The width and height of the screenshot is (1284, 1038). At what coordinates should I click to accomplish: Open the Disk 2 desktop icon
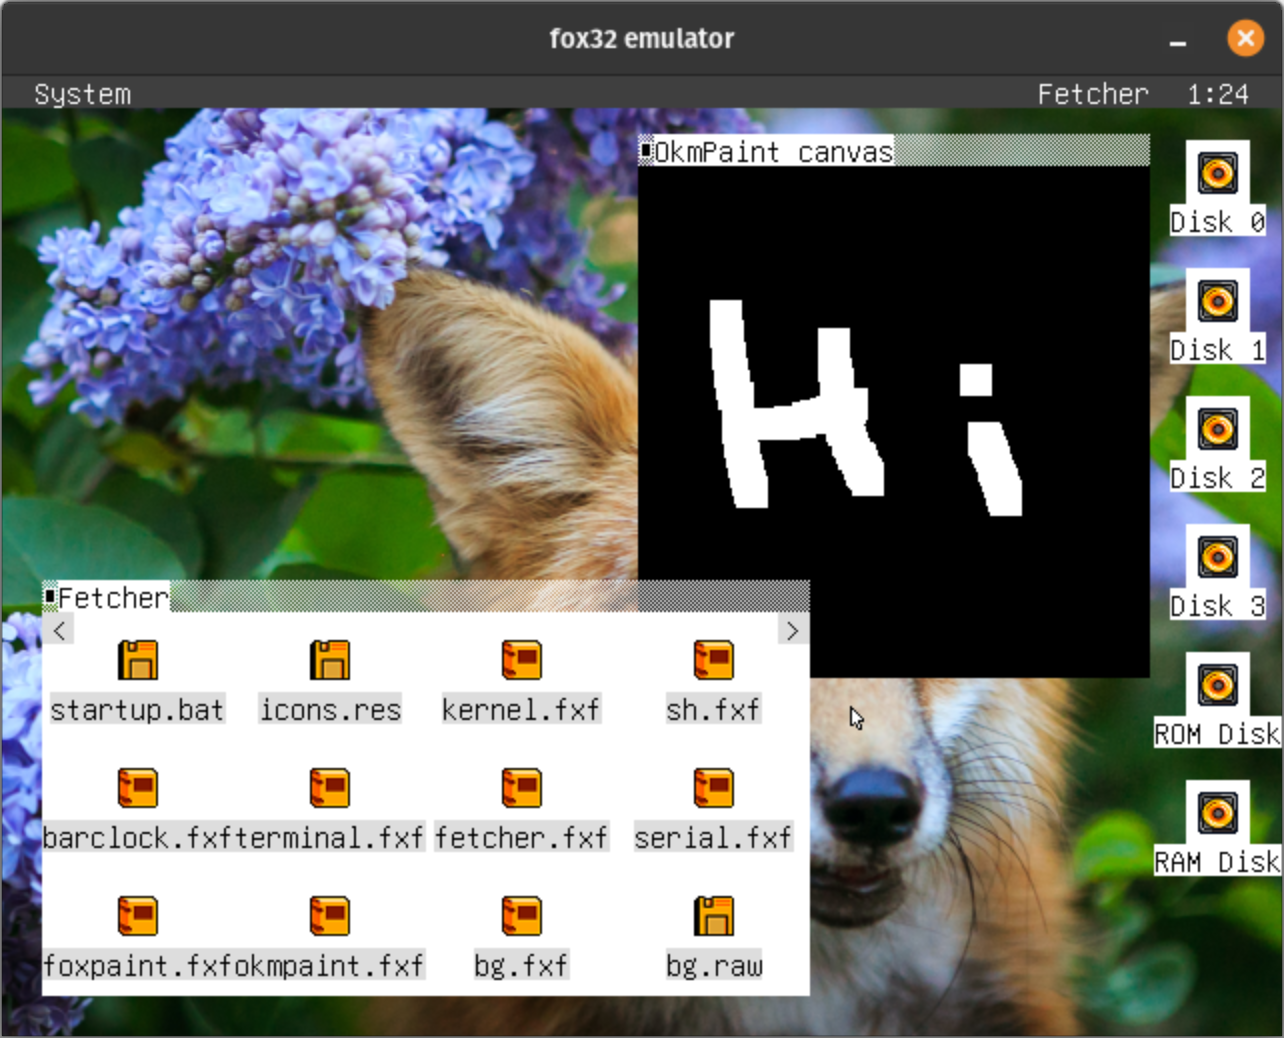tap(1218, 428)
